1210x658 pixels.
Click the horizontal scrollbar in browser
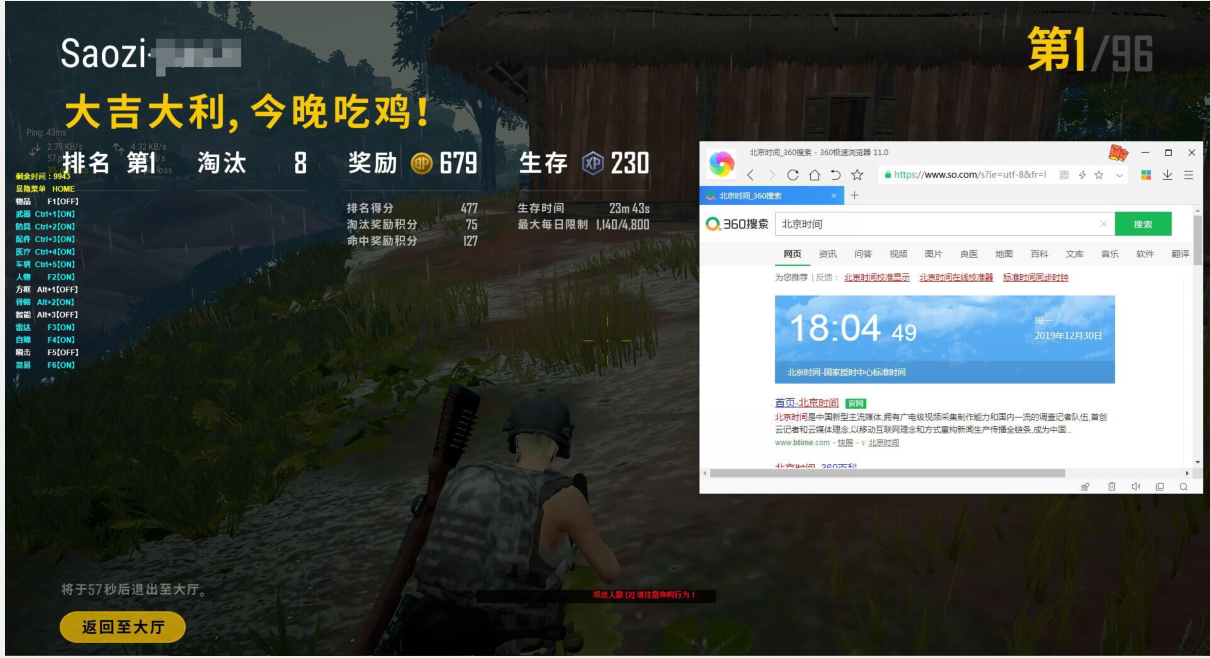click(x=886, y=472)
